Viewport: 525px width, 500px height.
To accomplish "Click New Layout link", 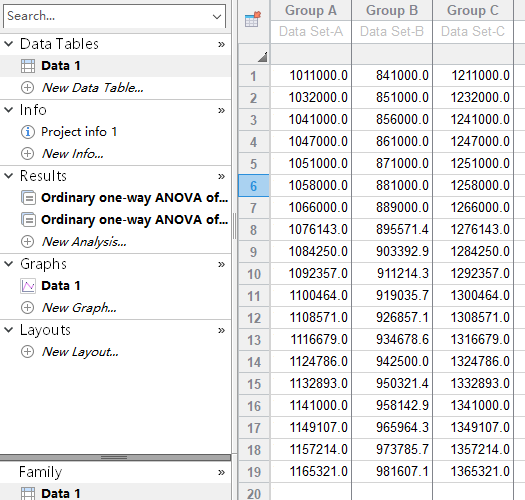I will coord(80,352).
